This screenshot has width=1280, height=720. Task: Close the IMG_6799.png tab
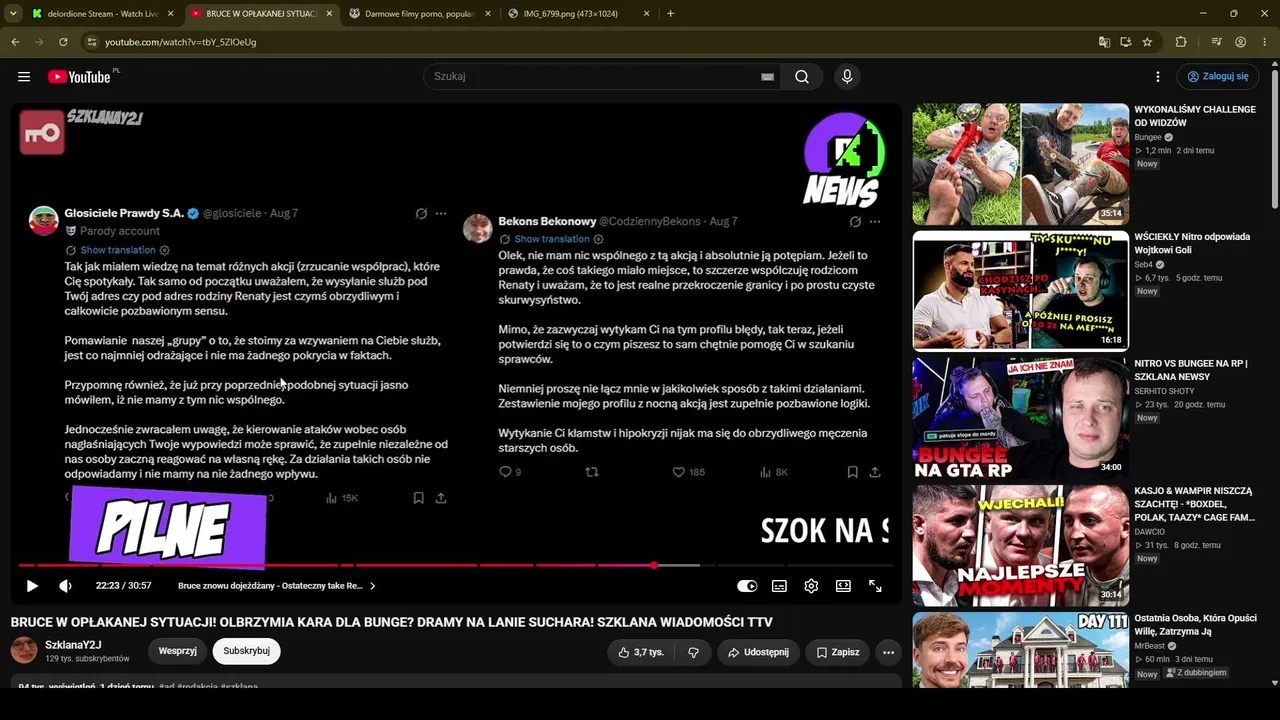(x=646, y=14)
